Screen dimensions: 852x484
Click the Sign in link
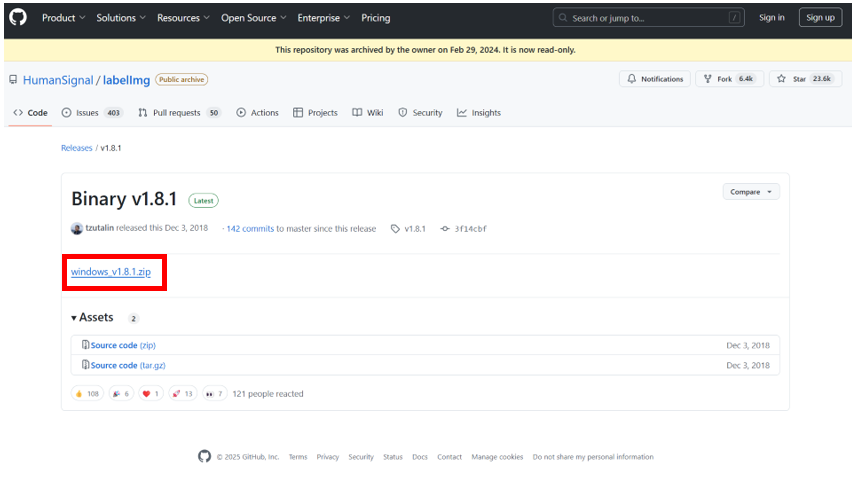772,17
